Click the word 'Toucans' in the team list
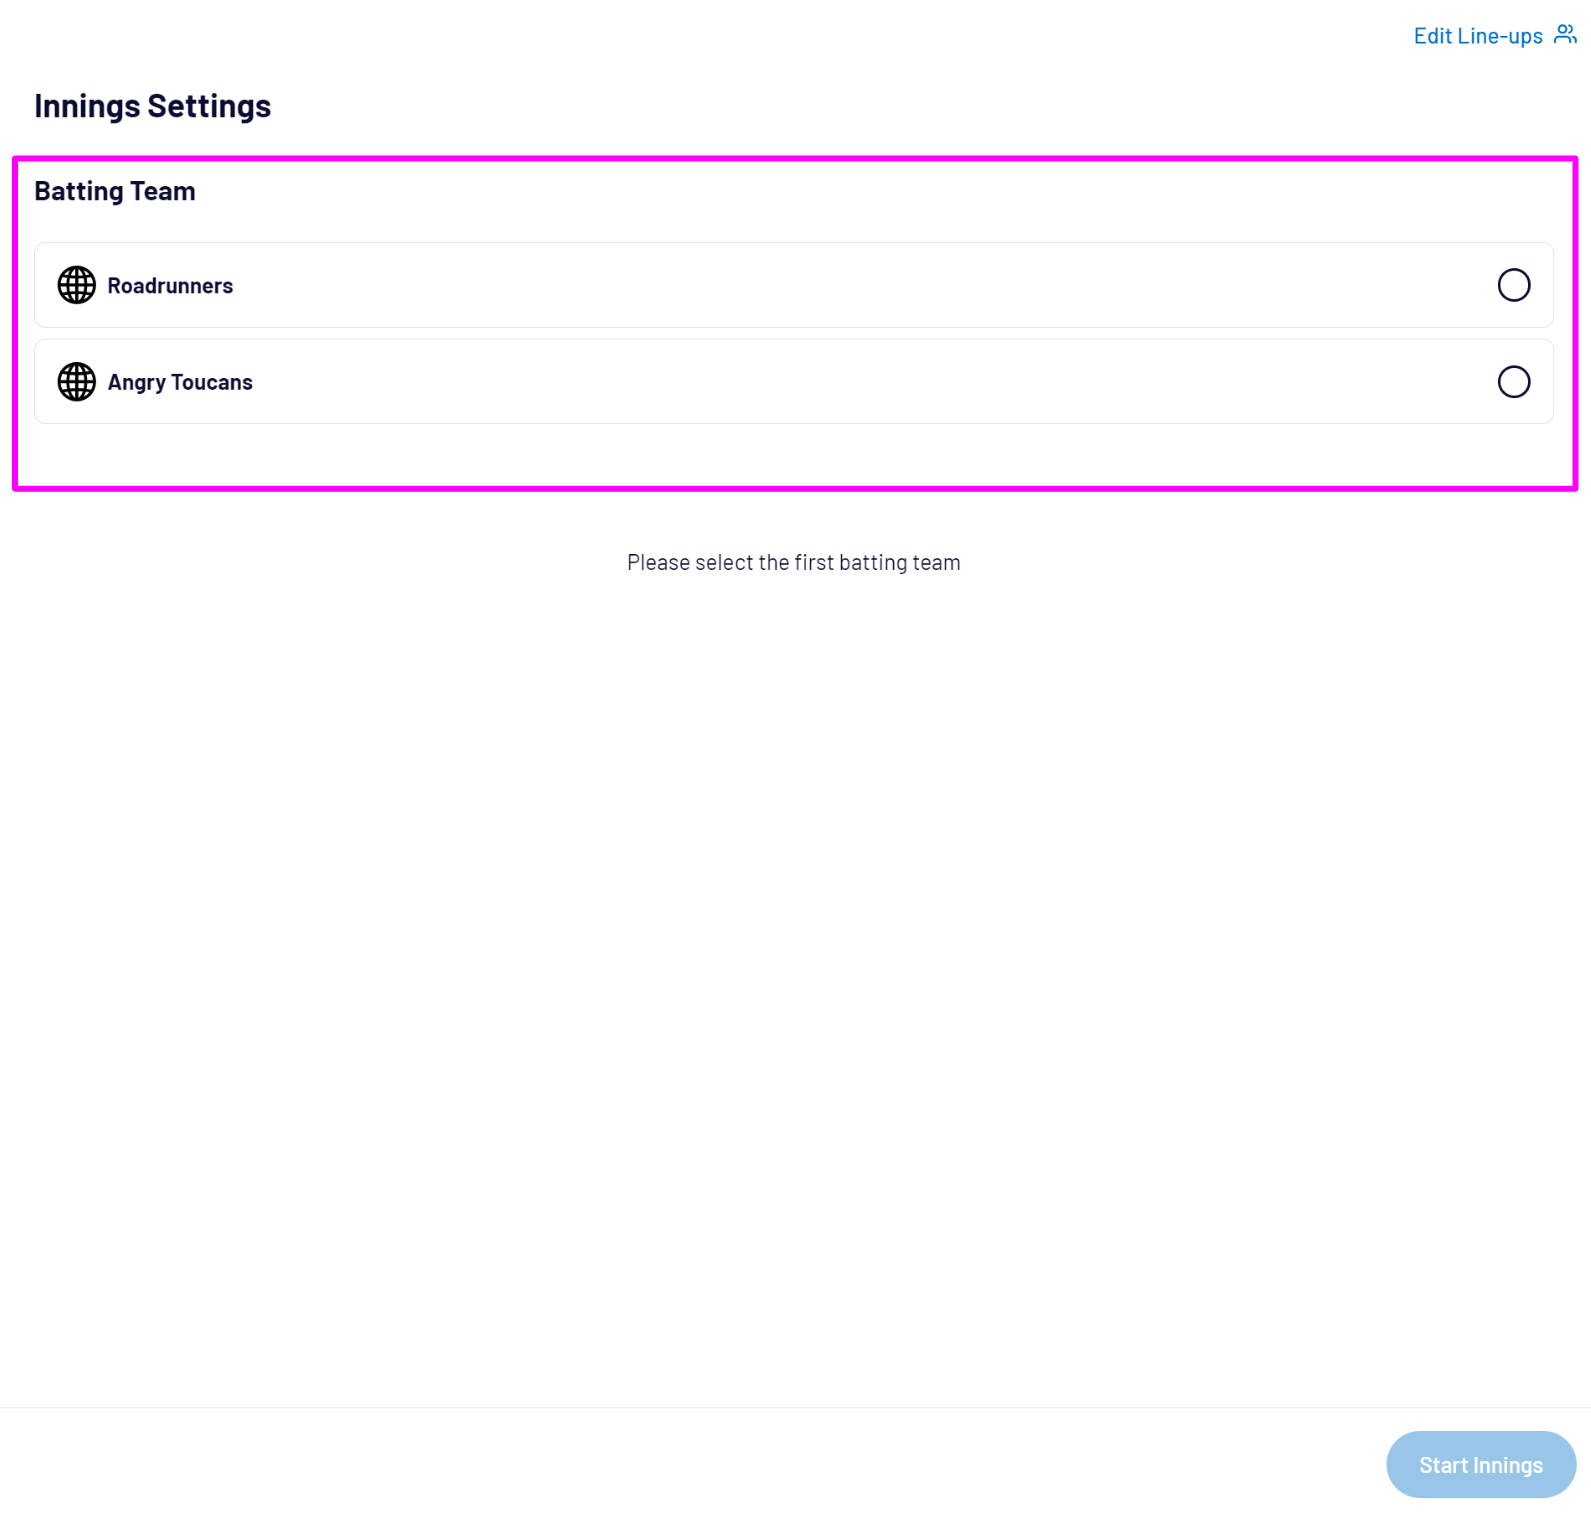 [212, 382]
